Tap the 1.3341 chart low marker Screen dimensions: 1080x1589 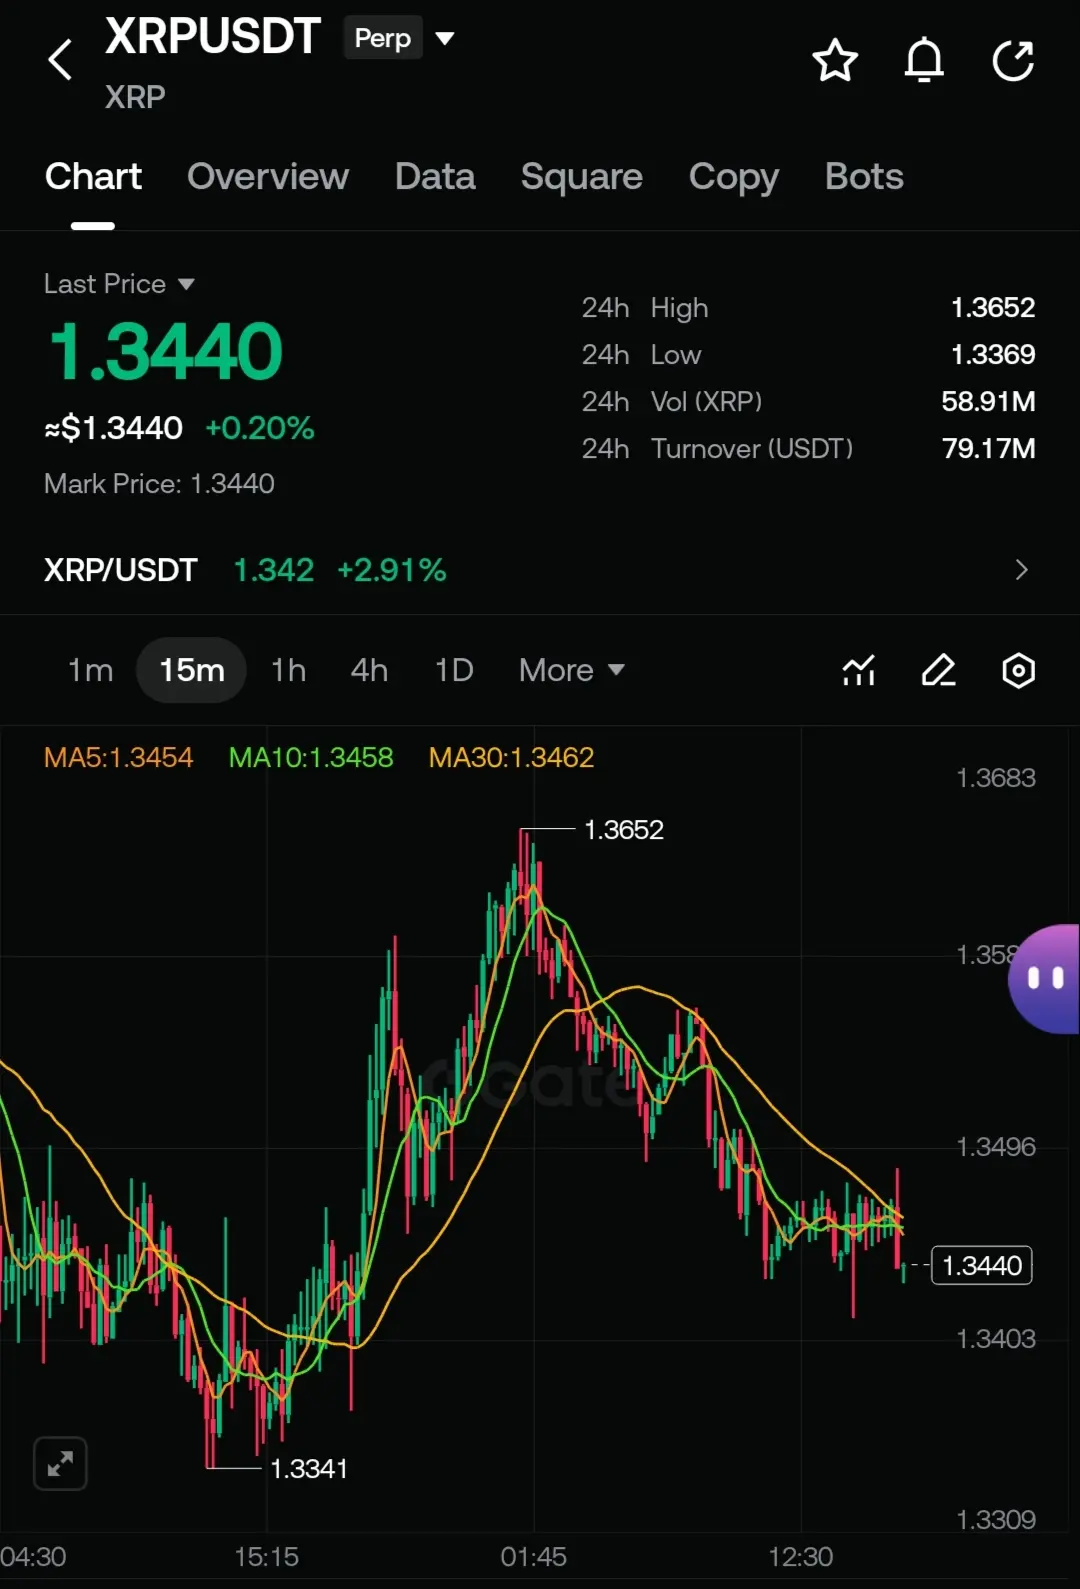(x=309, y=1468)
